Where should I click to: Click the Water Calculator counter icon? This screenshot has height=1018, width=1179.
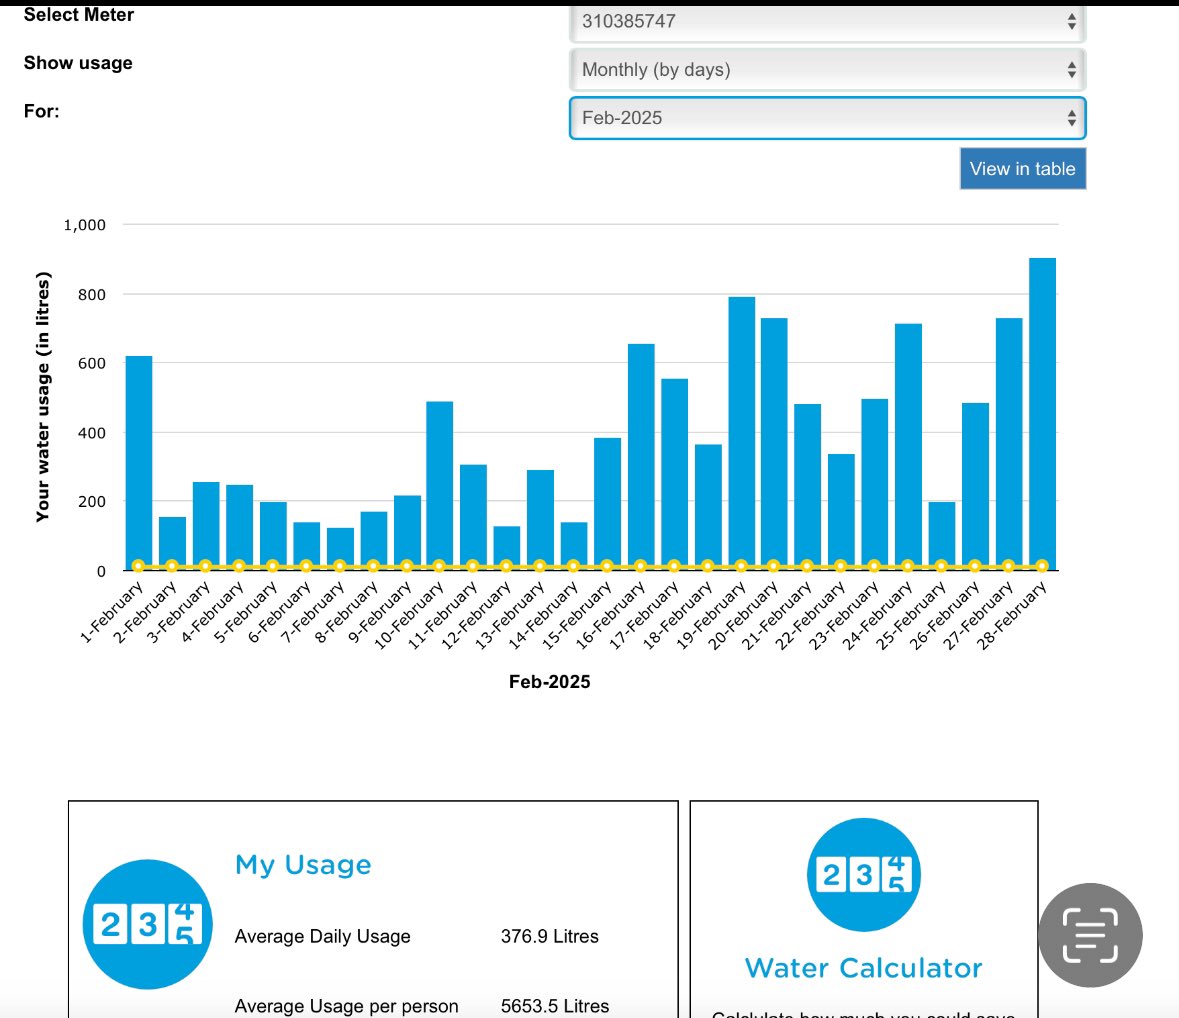863,874
